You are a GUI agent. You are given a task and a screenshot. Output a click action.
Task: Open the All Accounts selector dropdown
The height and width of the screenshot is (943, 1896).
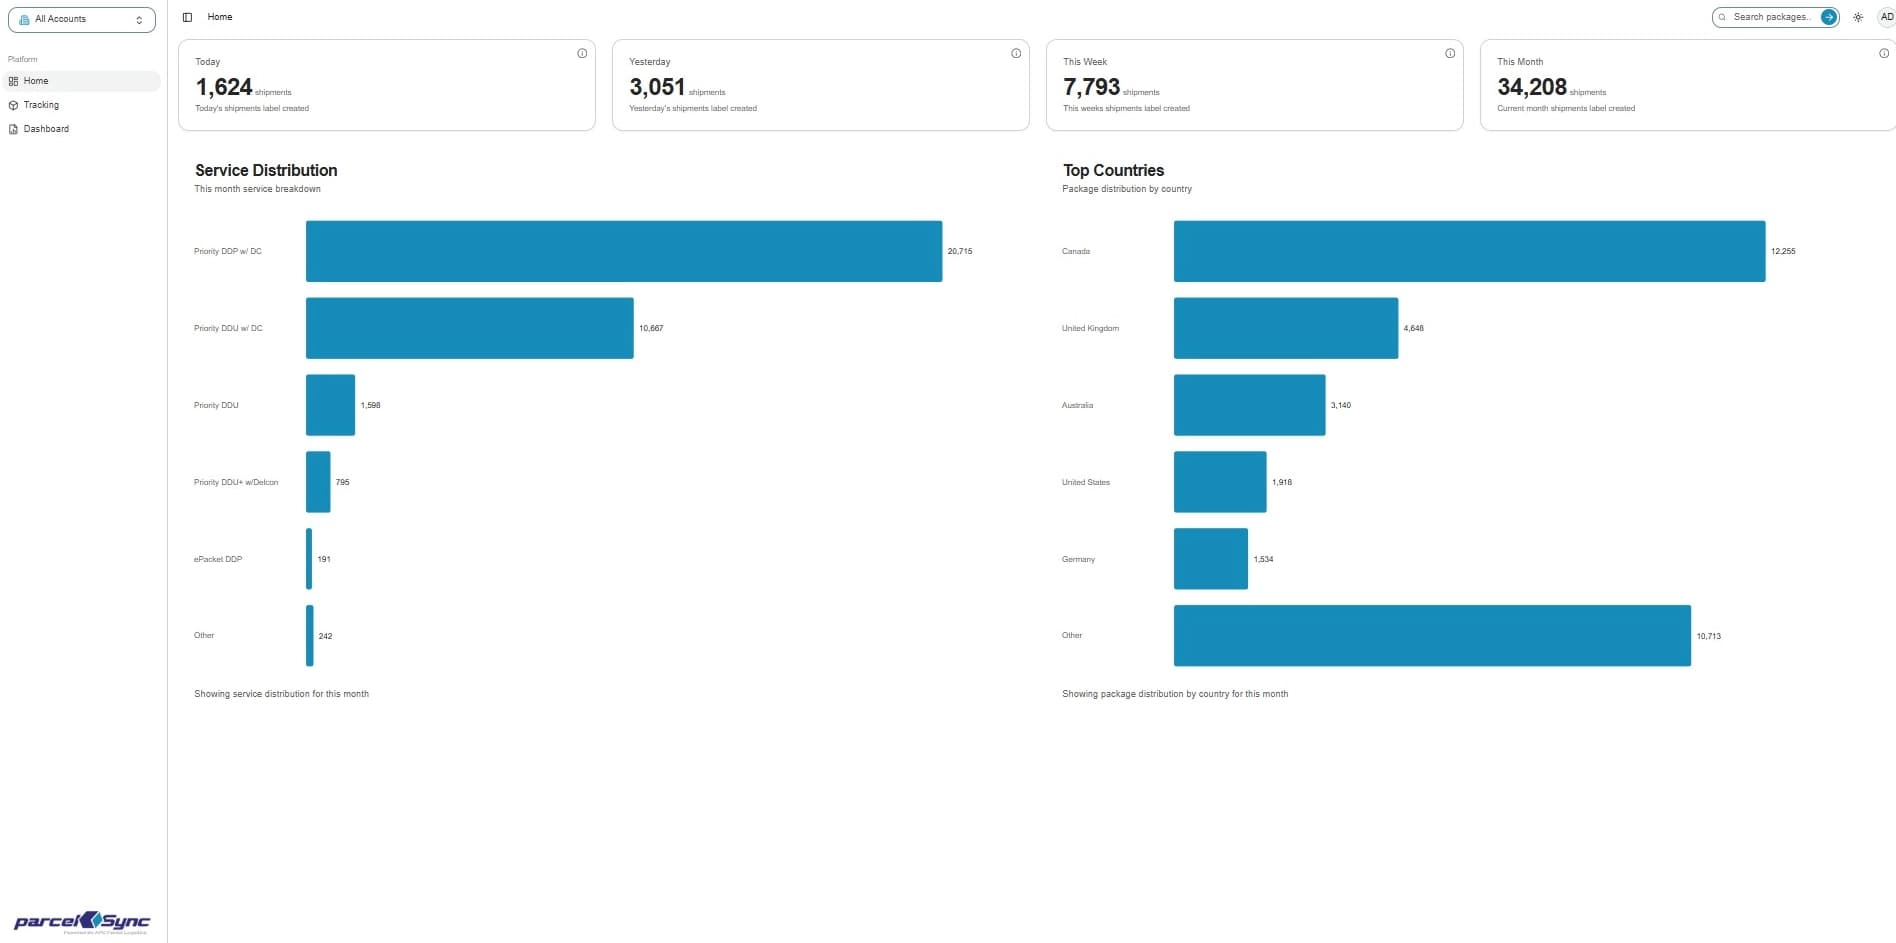81,19
